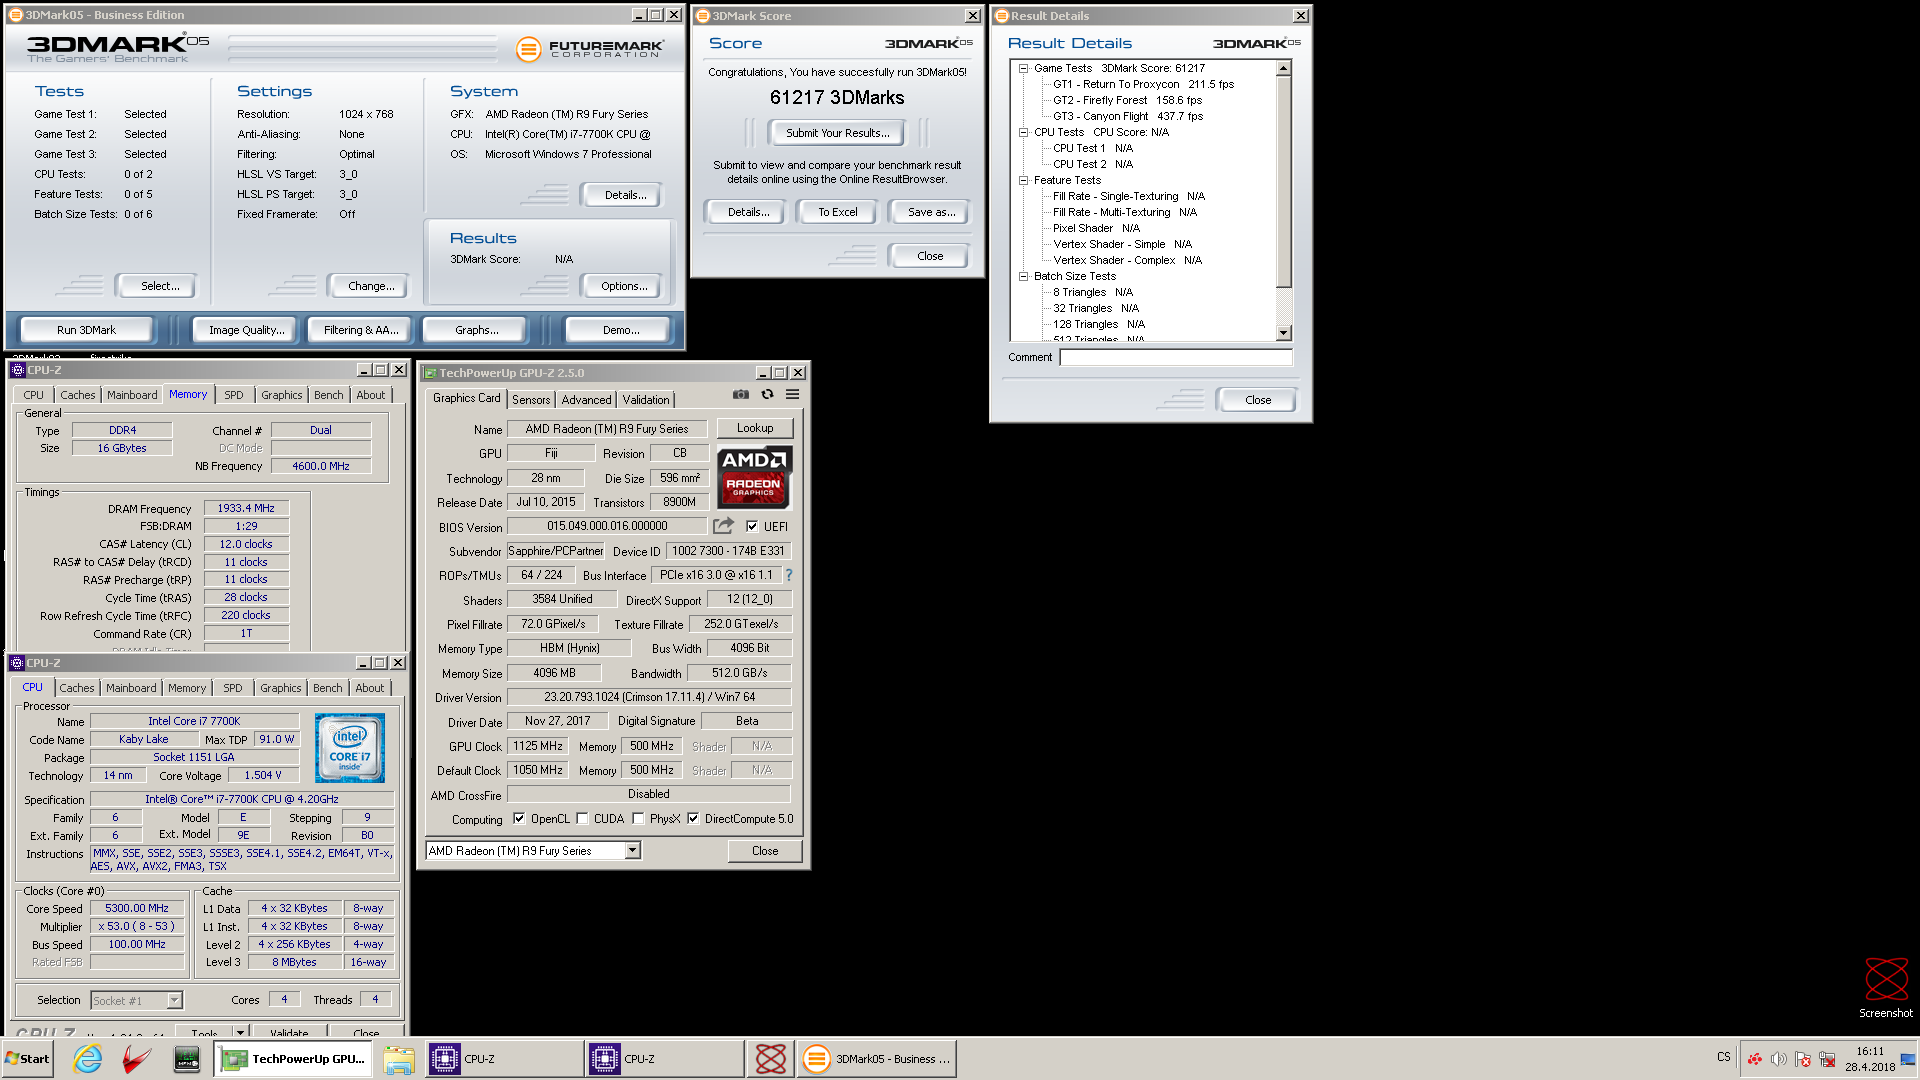
Task: Collapse the Game Tests tree node
Action: point(1023,68)
